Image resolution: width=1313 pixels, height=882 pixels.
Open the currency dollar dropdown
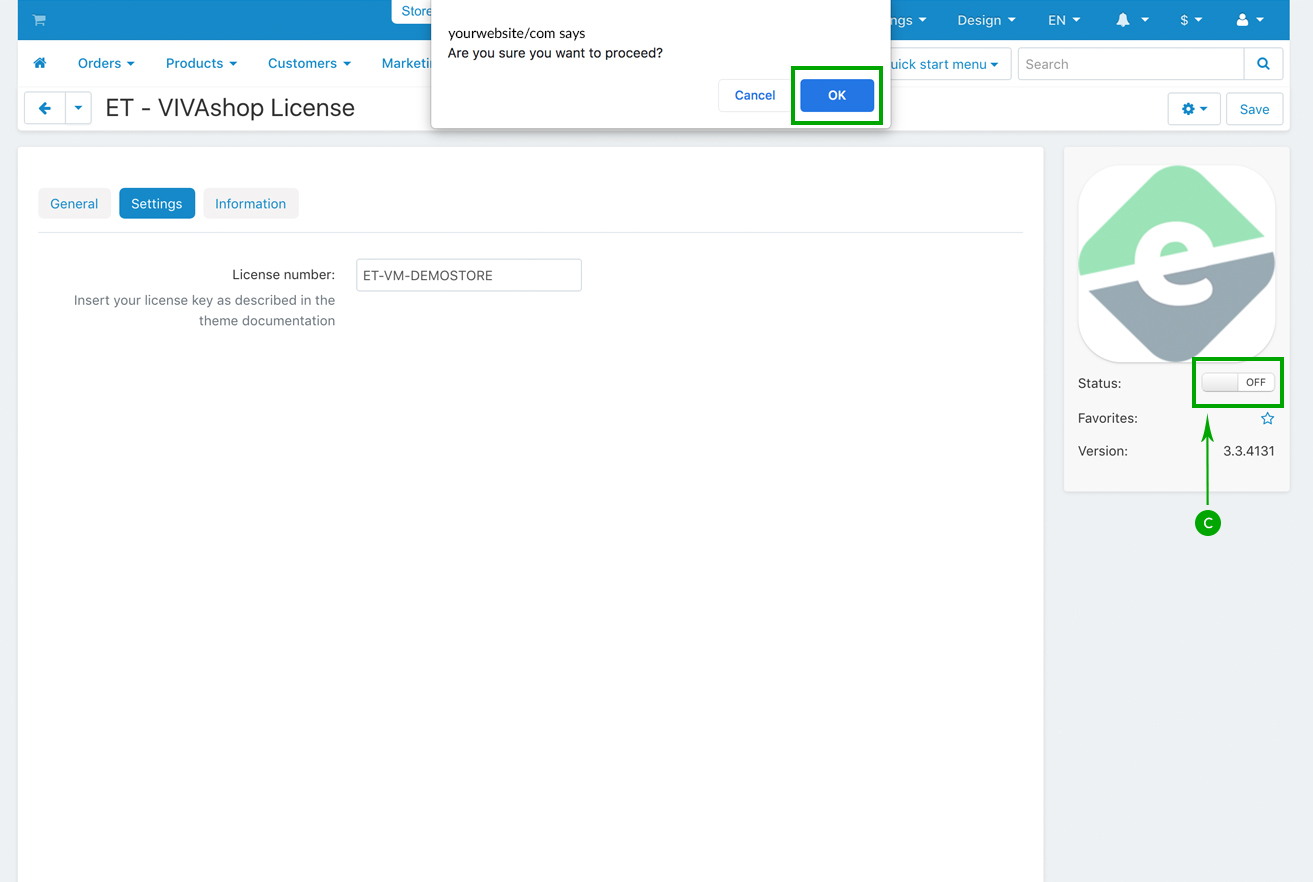click(1191, 20)
